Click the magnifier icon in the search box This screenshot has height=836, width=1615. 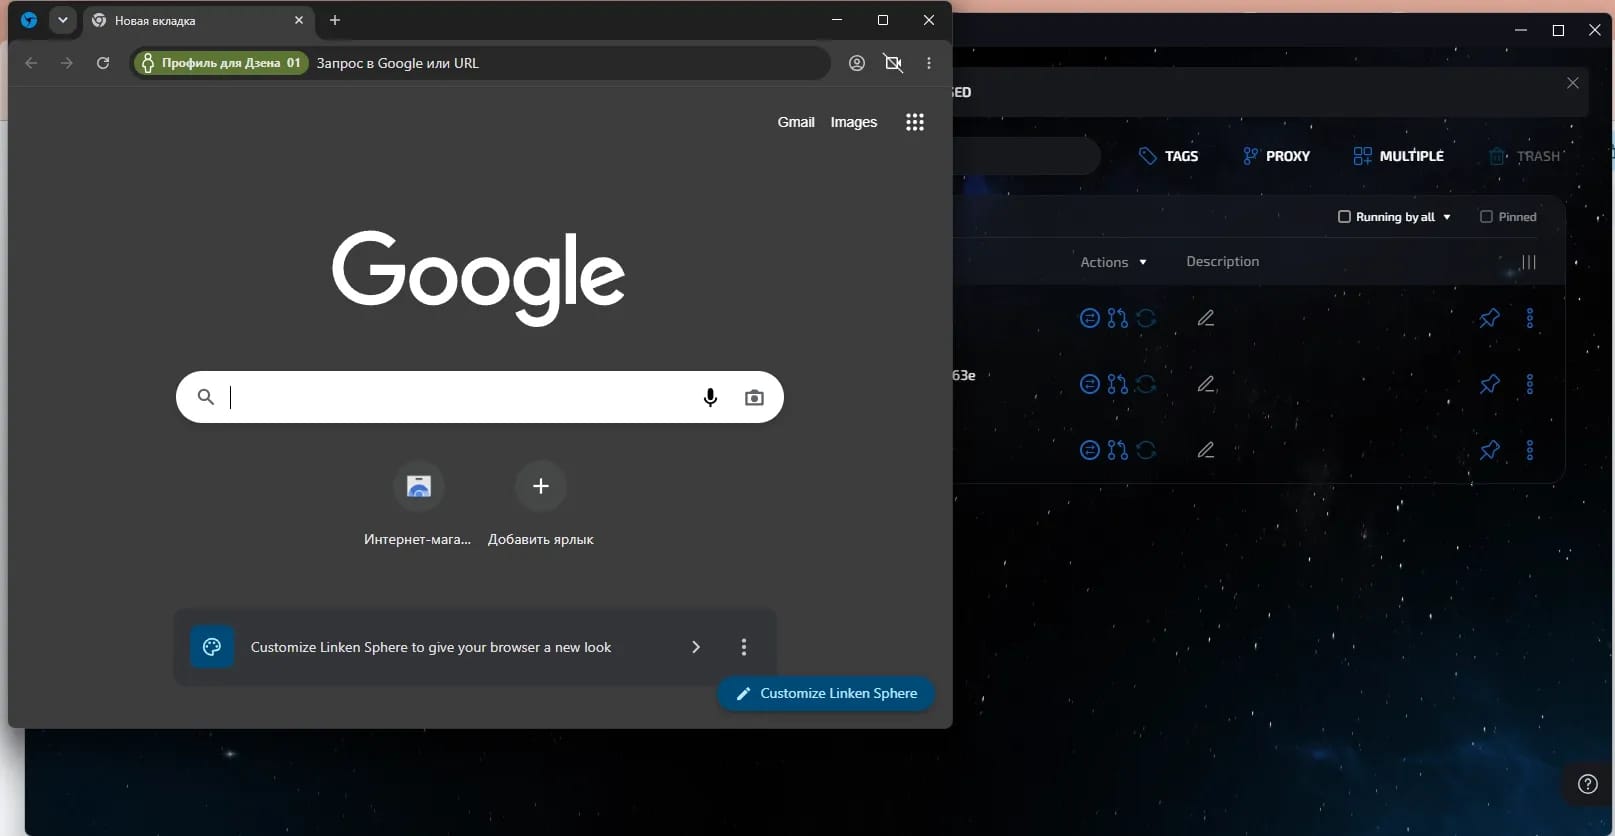[x=206, y=397]
